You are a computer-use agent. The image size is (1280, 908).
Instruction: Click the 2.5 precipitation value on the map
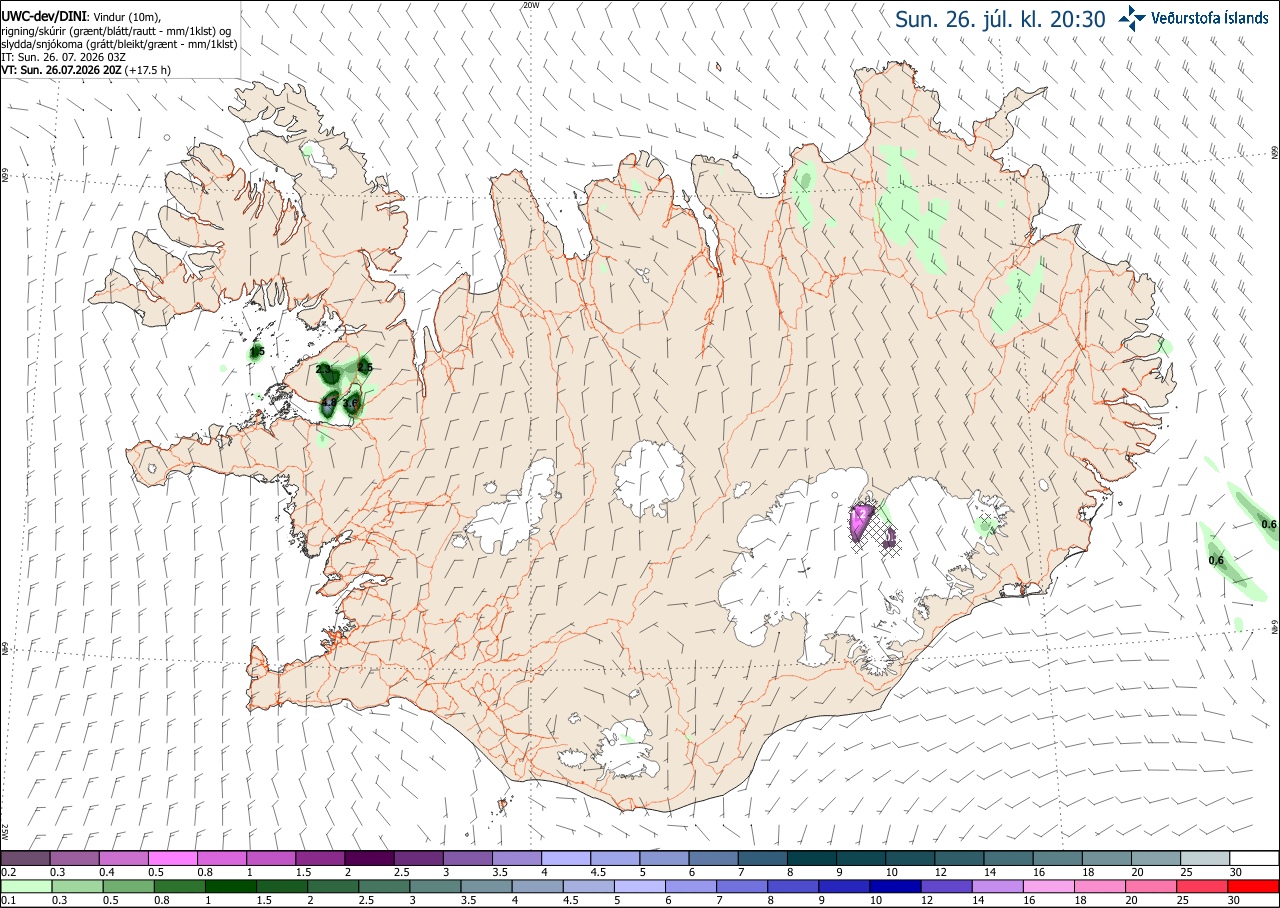click(x=365, y=368)
